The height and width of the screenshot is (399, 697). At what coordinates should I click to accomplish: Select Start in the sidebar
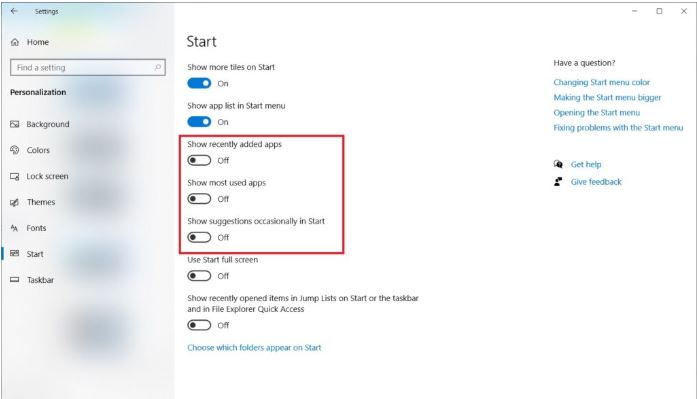tap(35, 254)
